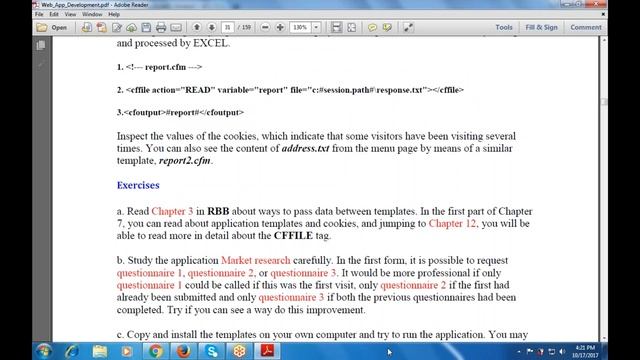Send file by email envelope icon
640x360 pixels.
(x=176, y=27)
